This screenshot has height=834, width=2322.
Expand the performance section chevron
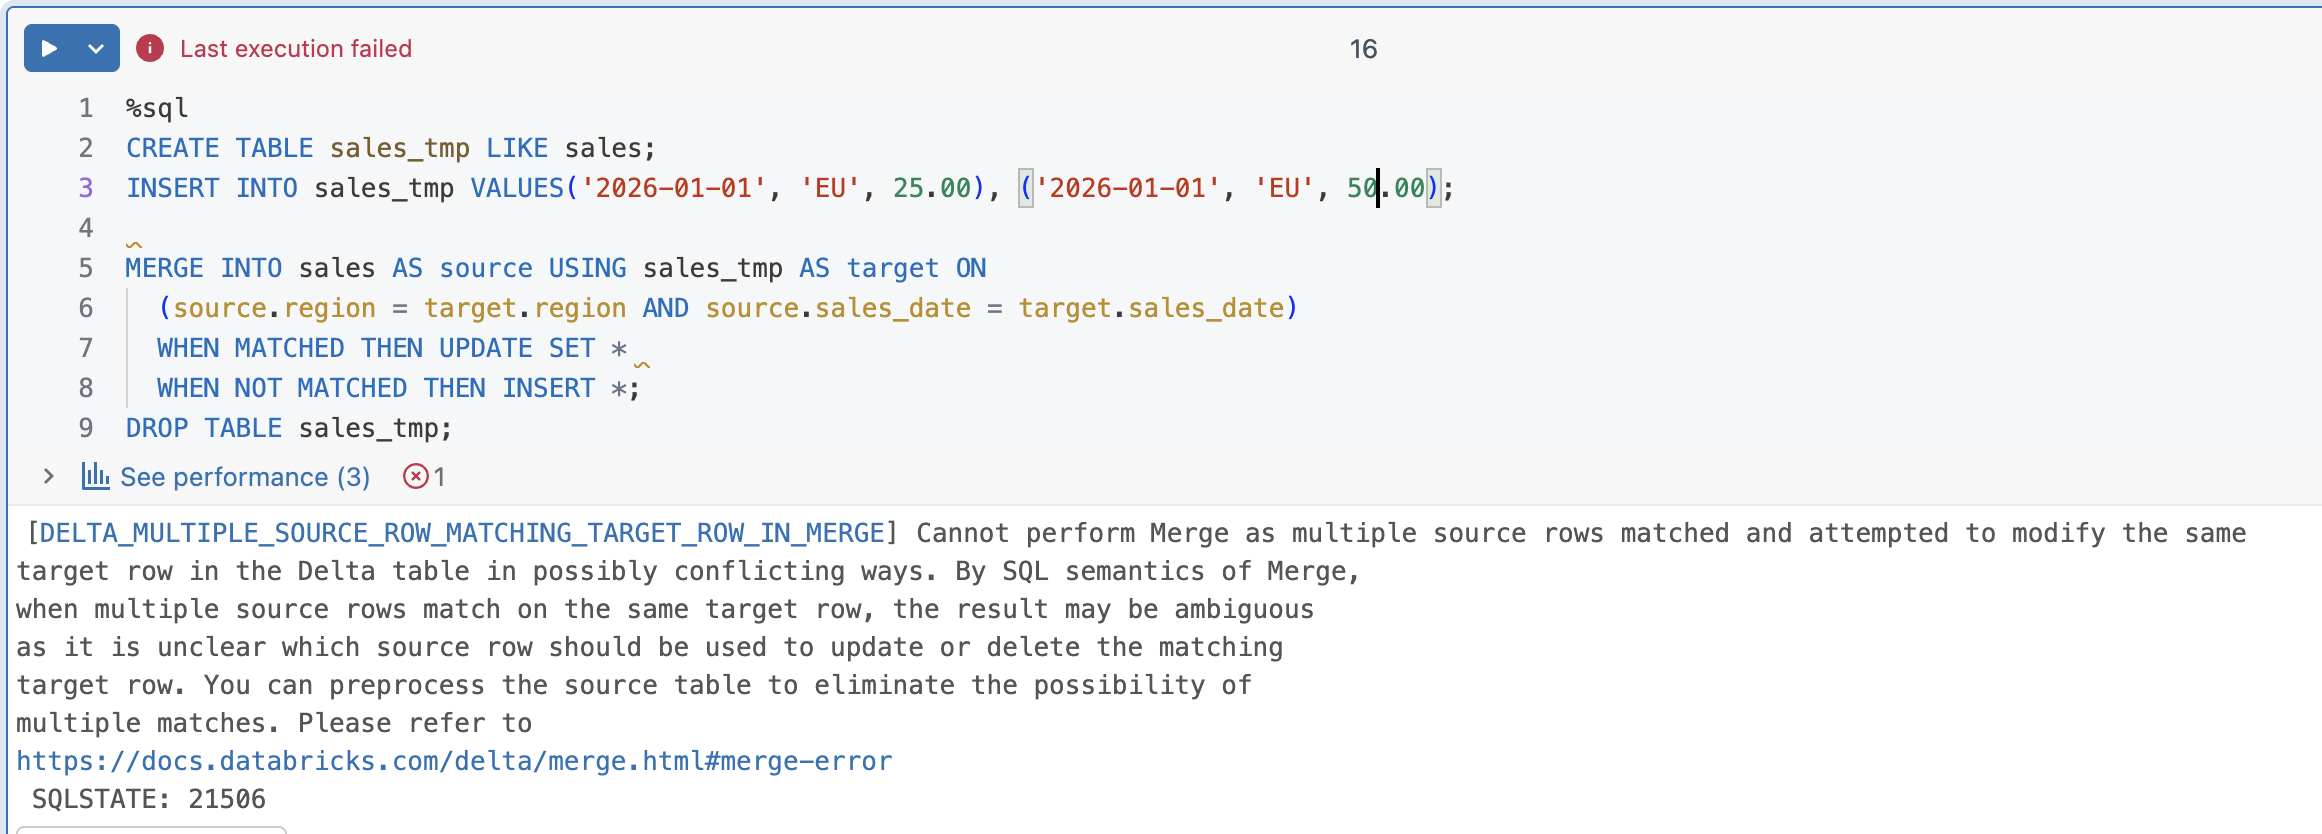tap(48, 477)
